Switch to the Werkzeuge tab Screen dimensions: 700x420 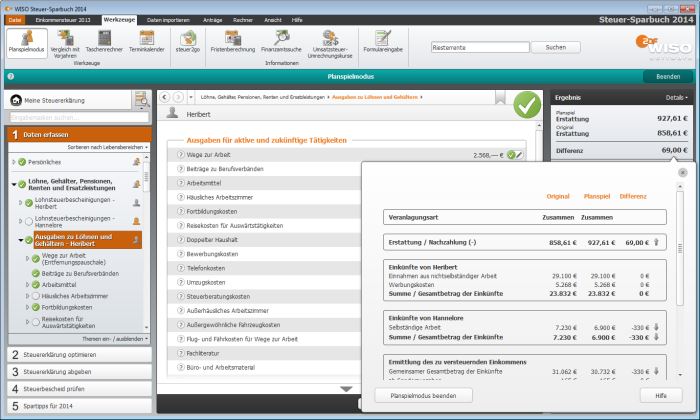pos(119,20)
